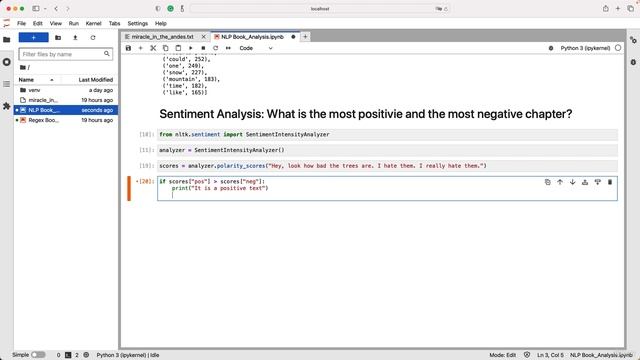This screenshot has height=360, width=640.
Task: Open the Kernel menu
Action: (x=93, y=23)
